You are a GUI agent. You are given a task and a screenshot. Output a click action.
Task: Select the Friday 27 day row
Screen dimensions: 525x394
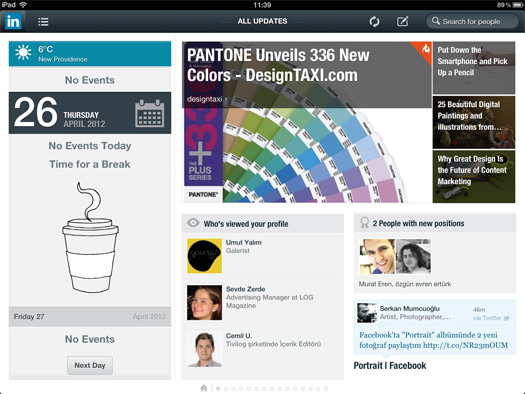[90, 317]
